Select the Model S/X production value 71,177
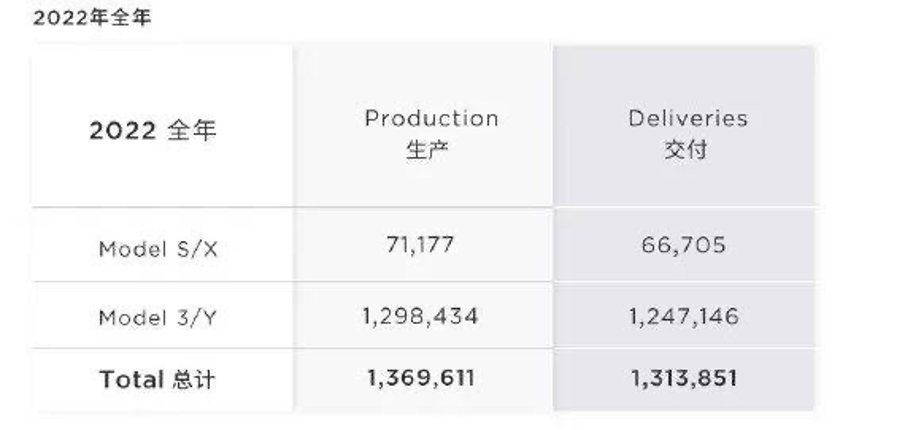The image size is (905, 430). click(x=420, y=245)
